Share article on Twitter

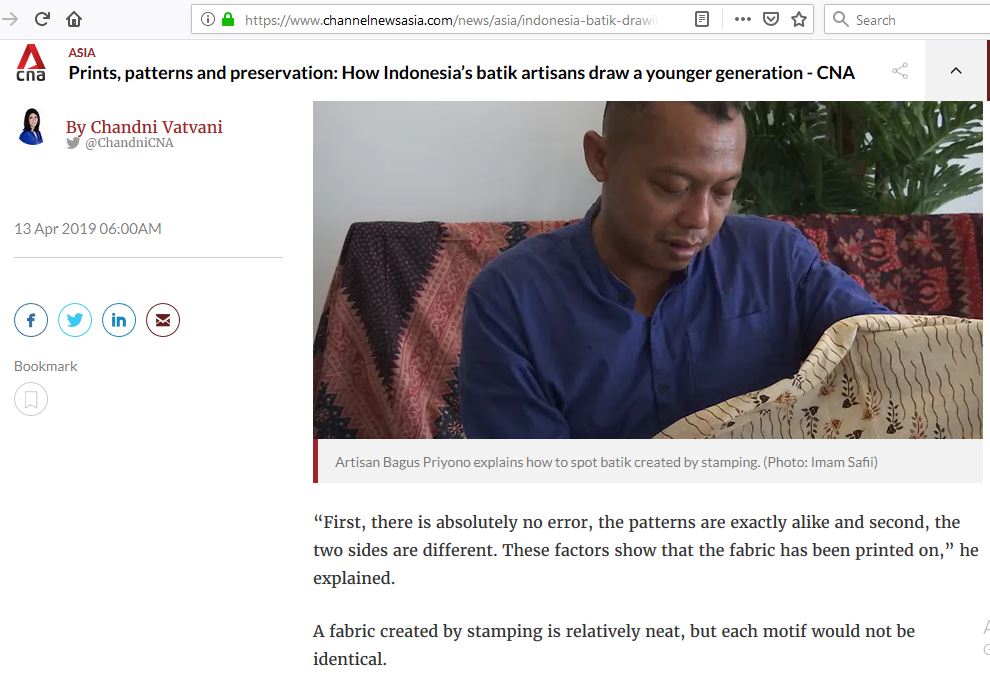click(x=75, y=320)
